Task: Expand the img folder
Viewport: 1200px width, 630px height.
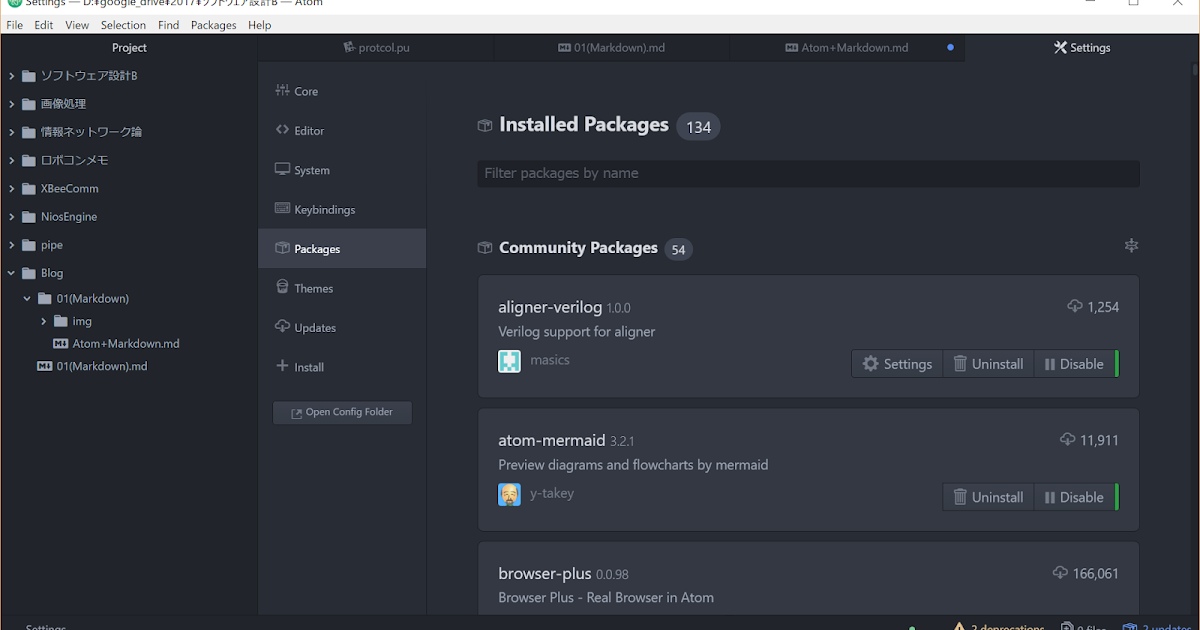Action: [44, 321]
